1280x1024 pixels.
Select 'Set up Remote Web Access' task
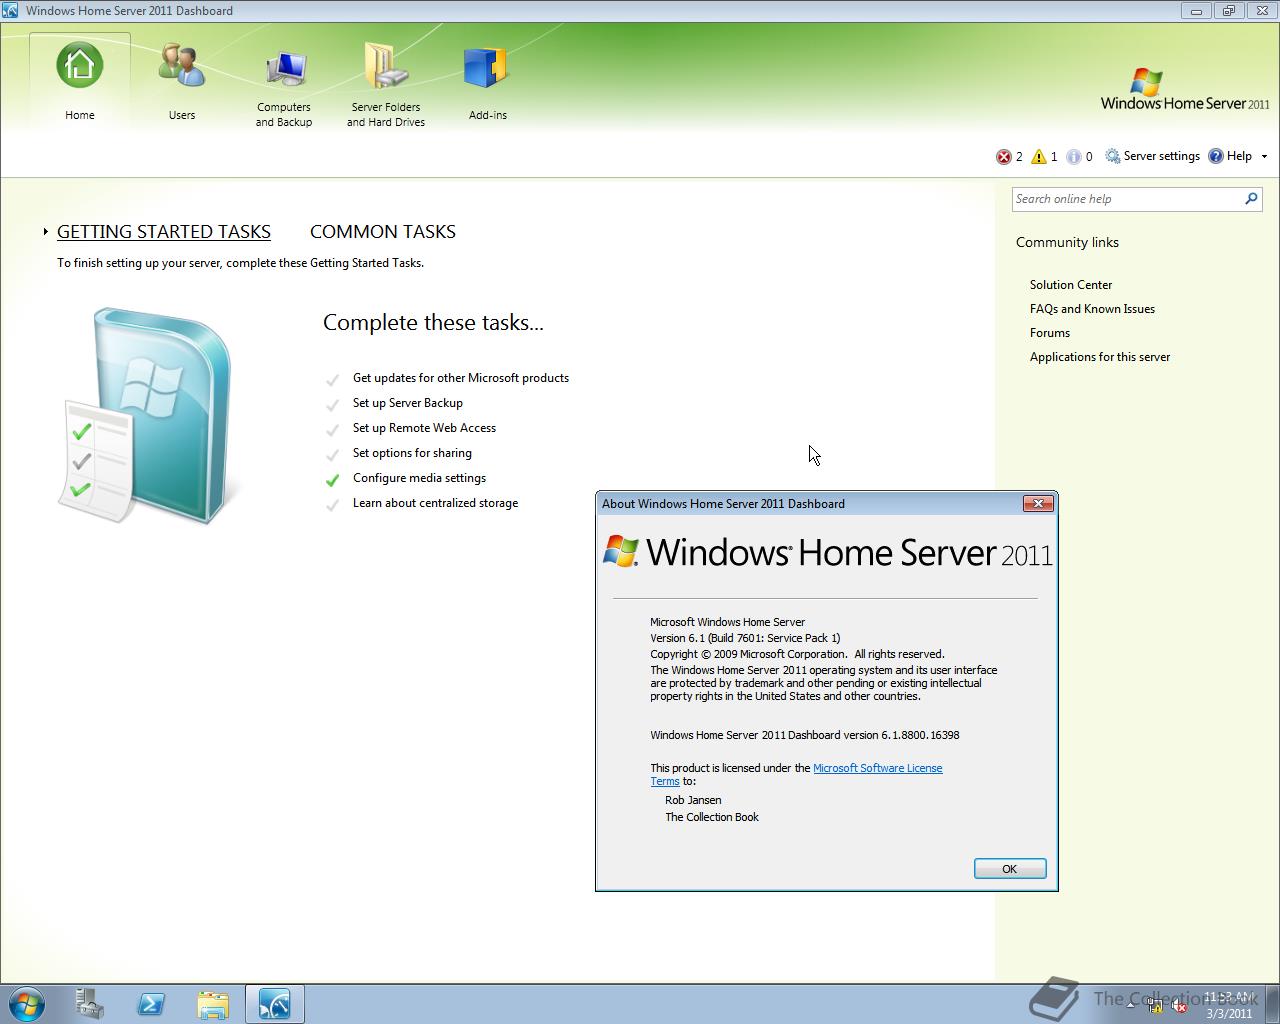pyautogui.click(x=424, y=428)
